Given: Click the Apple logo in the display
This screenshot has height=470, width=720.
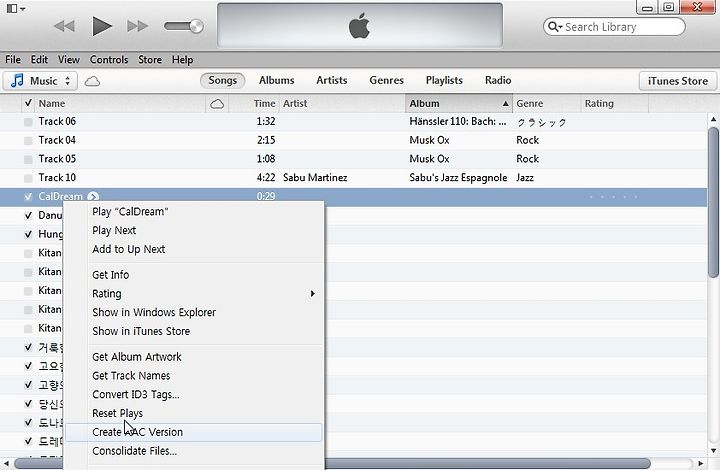Looking at the screenshot, I should pyautogui.click(x=360, y=25).
